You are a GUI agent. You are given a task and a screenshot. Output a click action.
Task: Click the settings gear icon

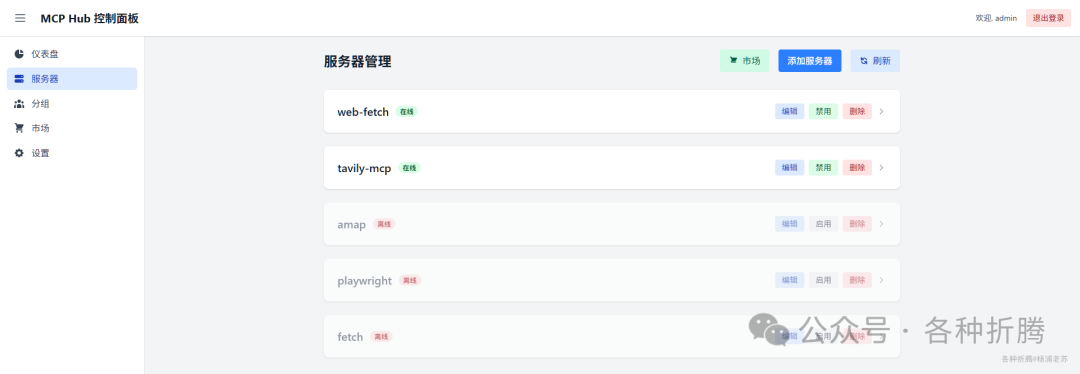pyautogui.click(x=19, y=153)
